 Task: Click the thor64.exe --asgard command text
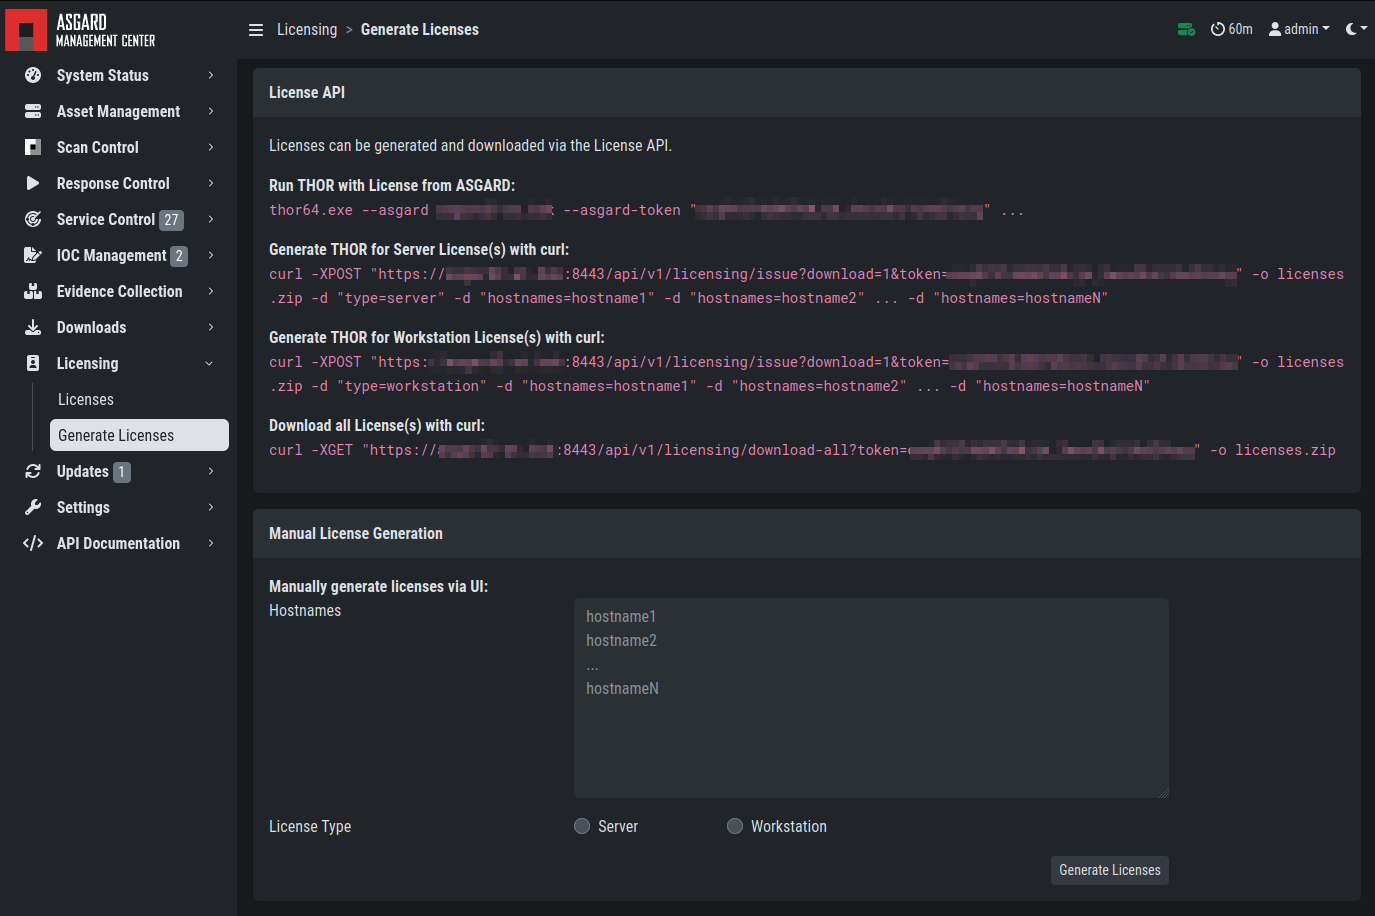pyautogui.click(x=646, y=210)
